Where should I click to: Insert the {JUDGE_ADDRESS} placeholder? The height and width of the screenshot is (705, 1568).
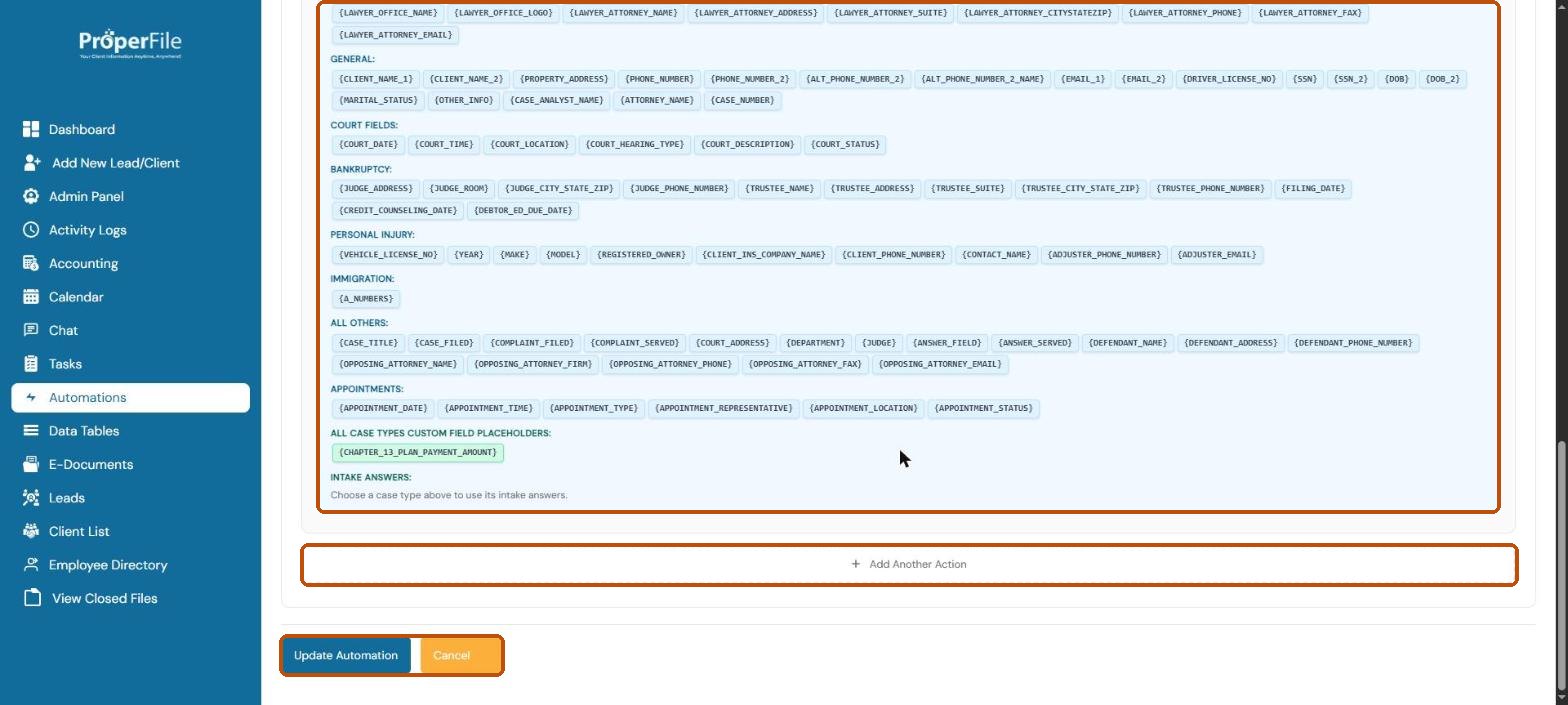(375, 189)
